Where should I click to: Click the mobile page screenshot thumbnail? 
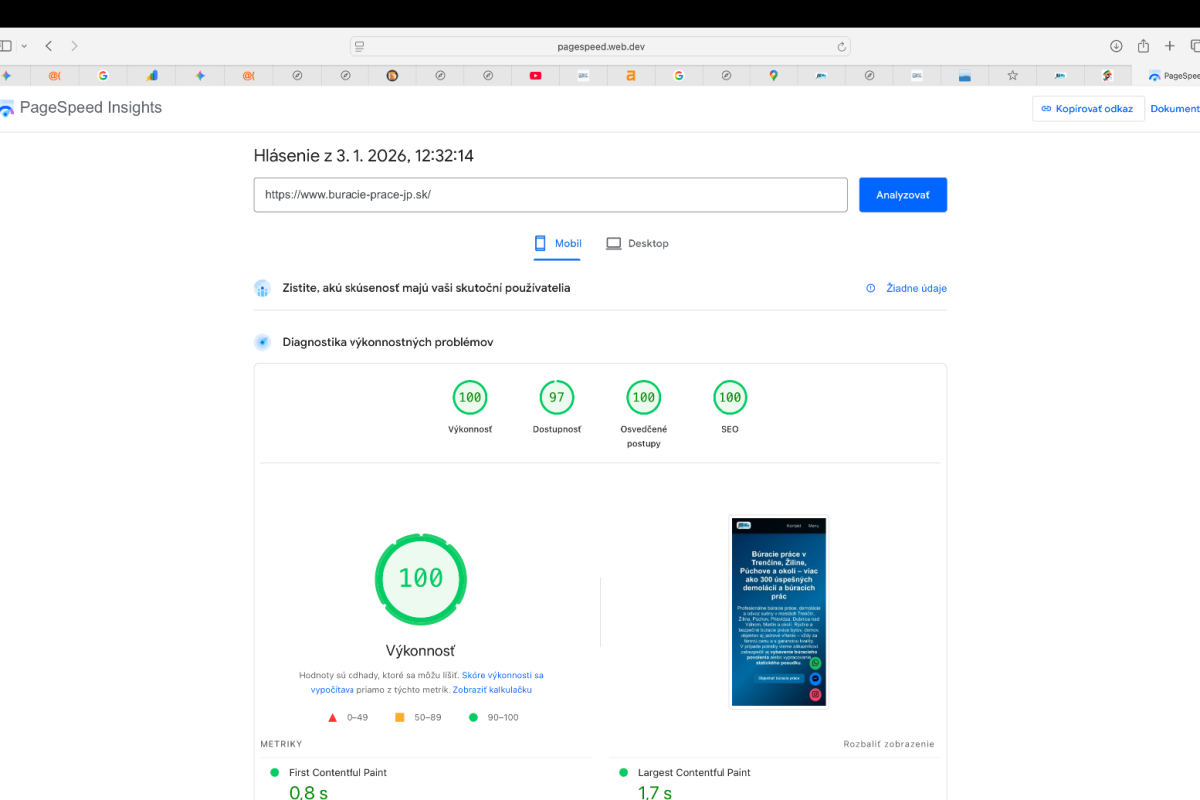coord(779,611)
